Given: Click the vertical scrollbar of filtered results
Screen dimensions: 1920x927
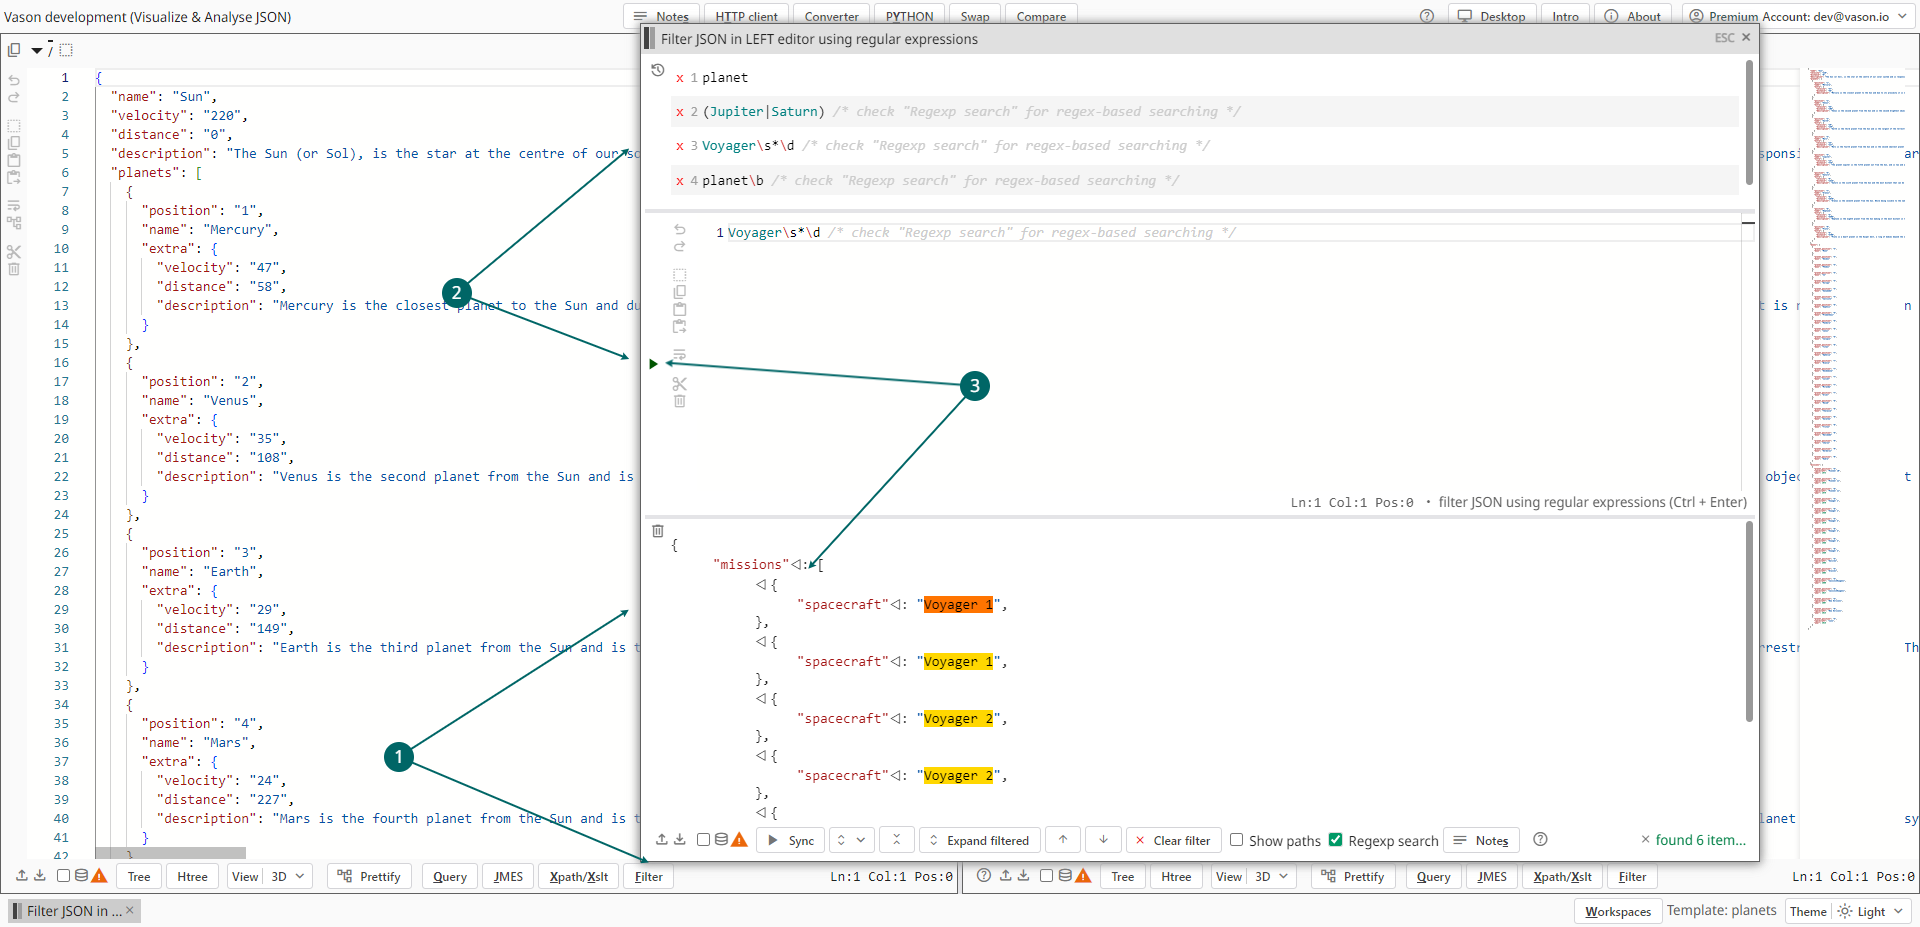Looking at the screenshot, I should [x=1749, y=620].
